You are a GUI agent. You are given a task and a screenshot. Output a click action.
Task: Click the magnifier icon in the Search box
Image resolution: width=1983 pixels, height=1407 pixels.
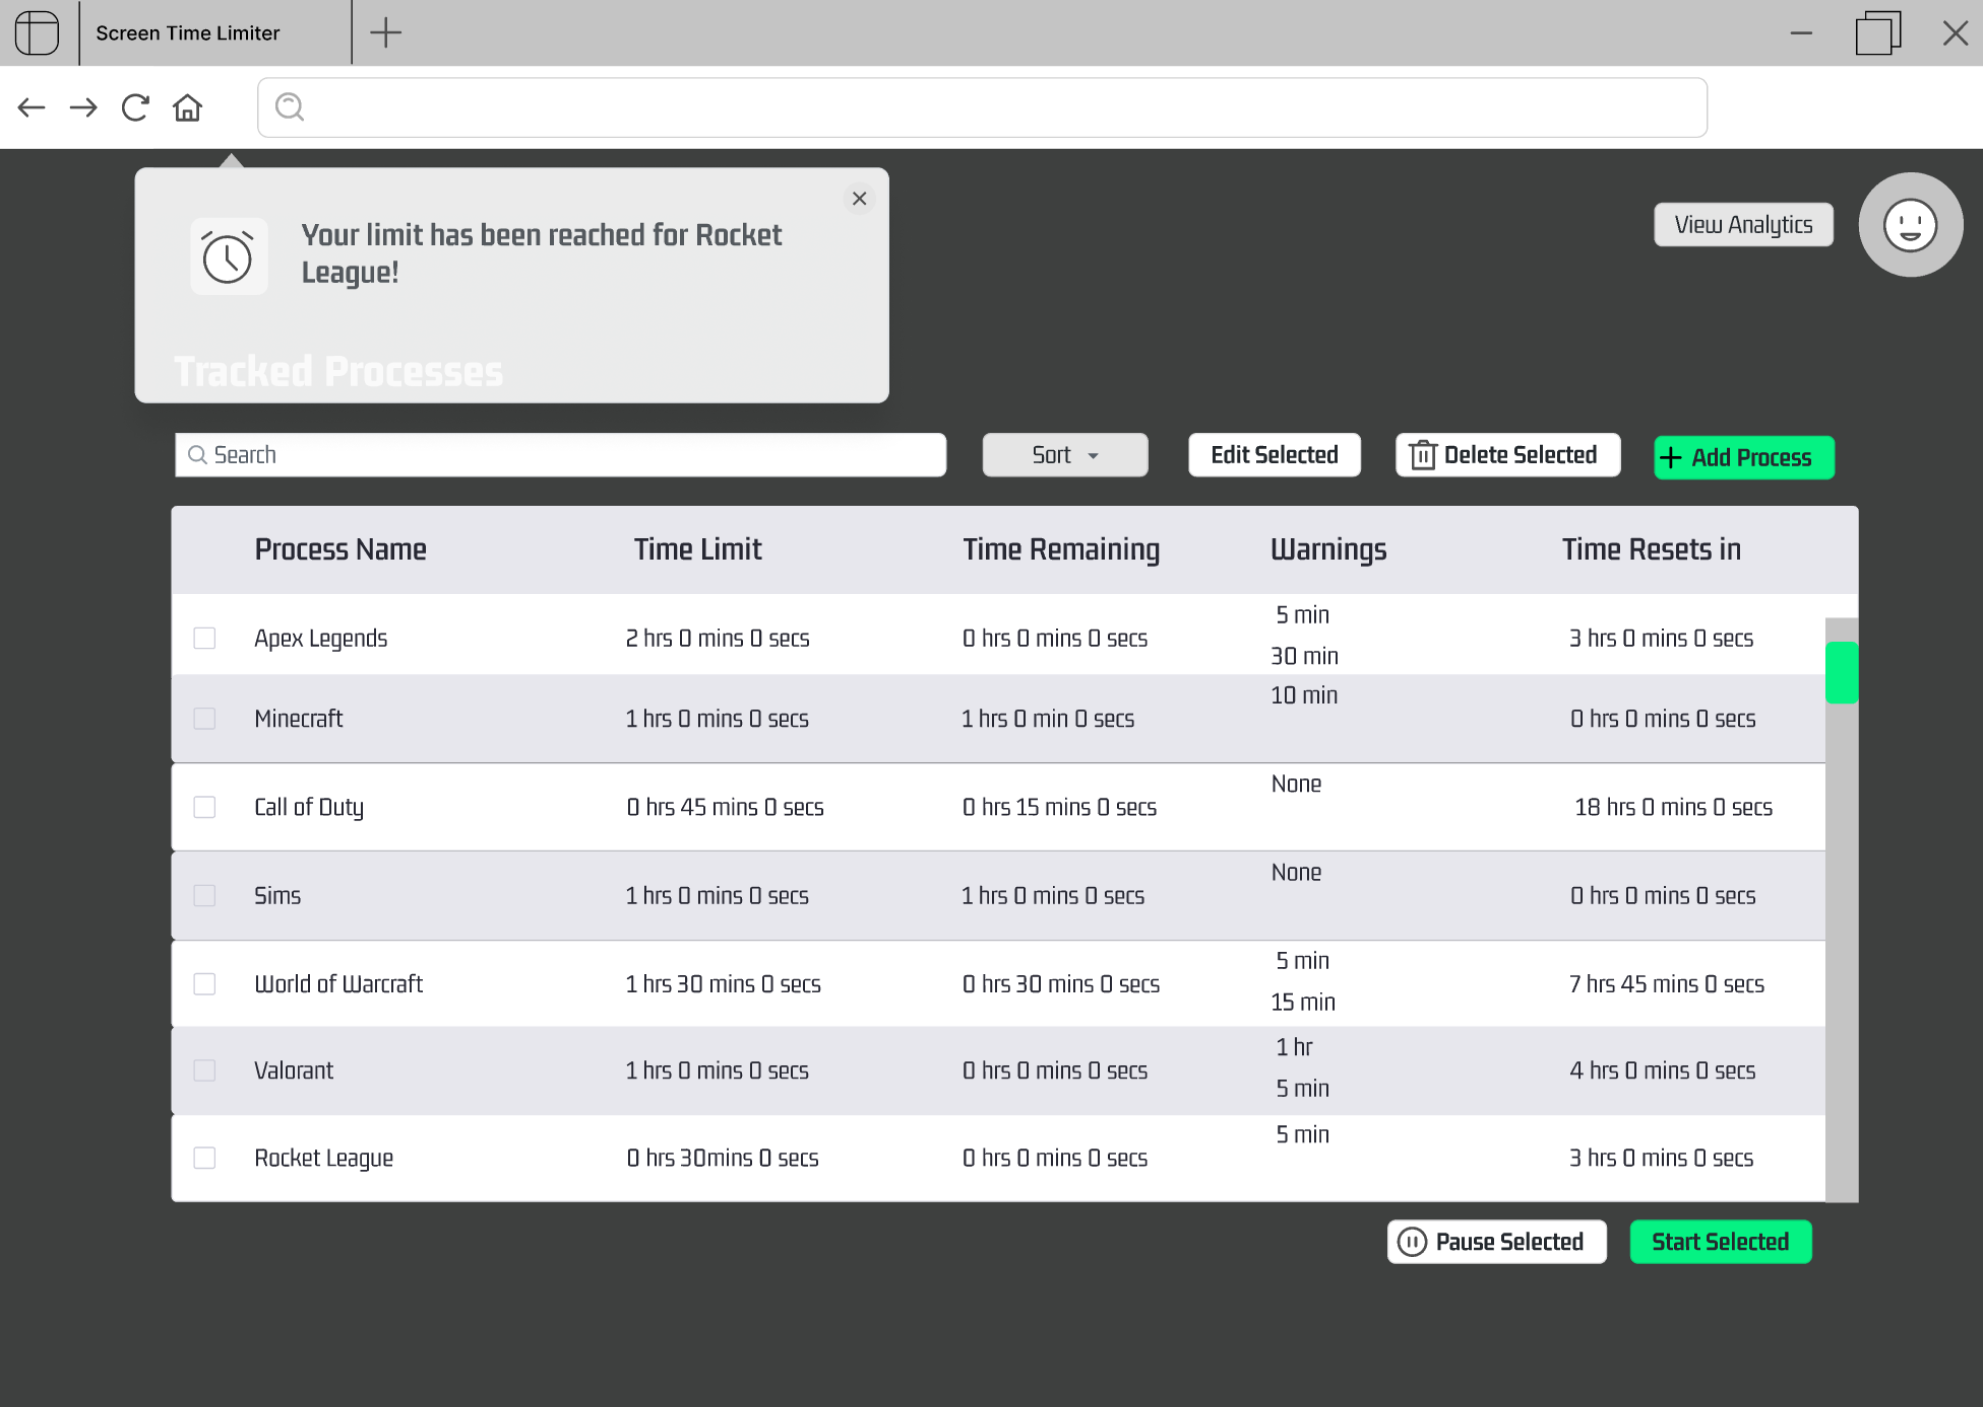(x=198, y=455)
